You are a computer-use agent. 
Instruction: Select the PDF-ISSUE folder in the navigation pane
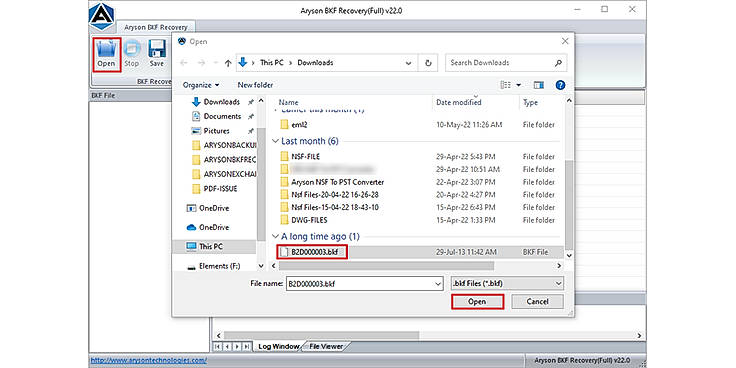click(215, 189)
